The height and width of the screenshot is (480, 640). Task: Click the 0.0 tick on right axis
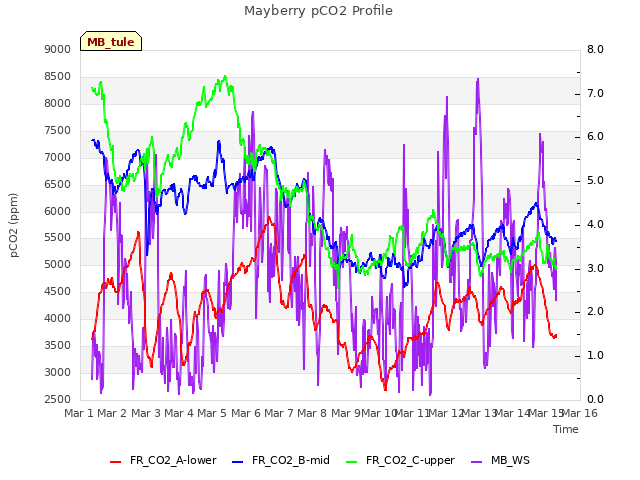click(595, 399)
